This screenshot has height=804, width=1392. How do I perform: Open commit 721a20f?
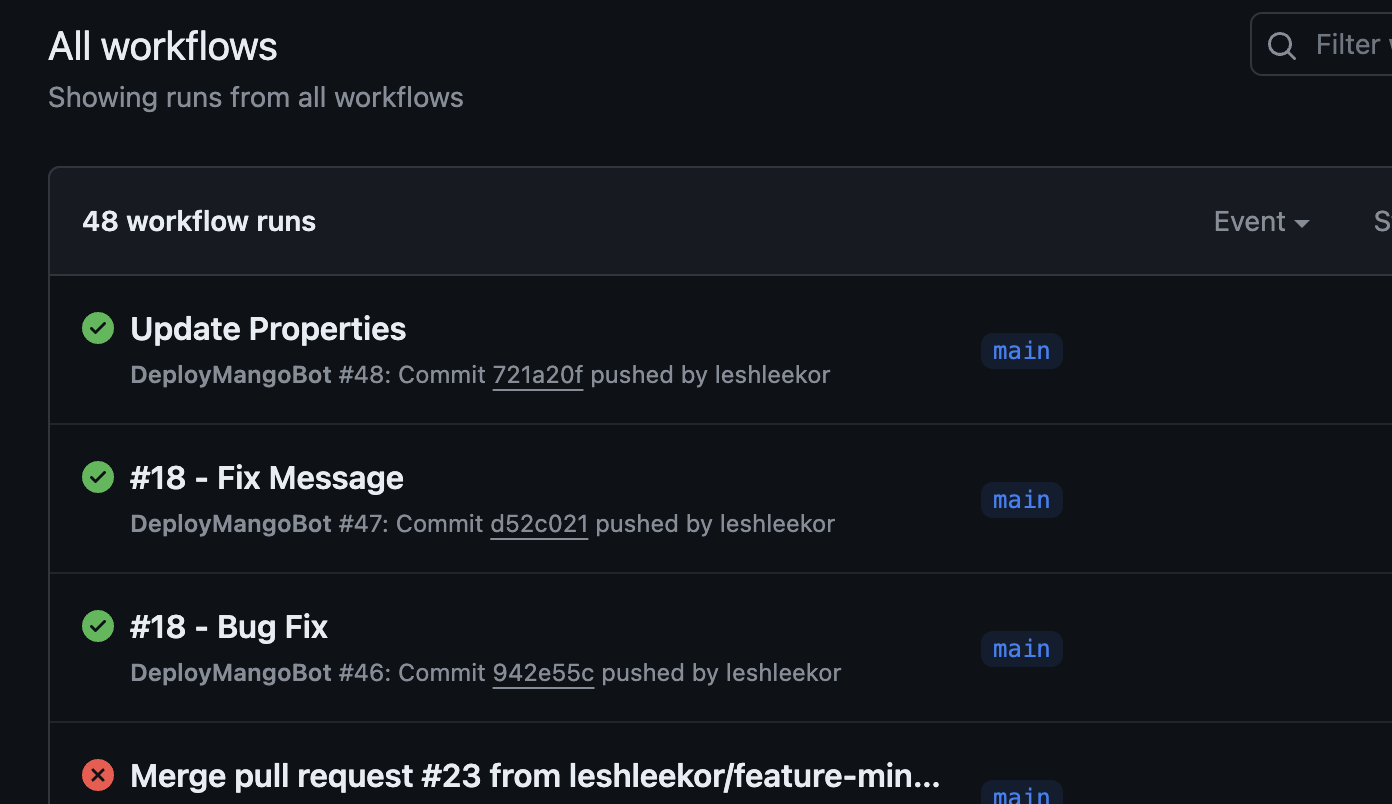[537, 375]
